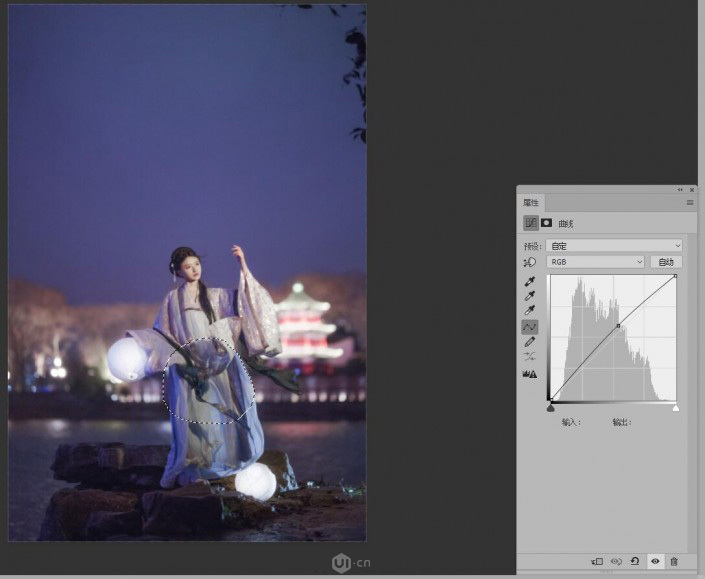Delete the curves adjustment layer
The height and width of the screenshot is (579, 705).
point(674,562)
